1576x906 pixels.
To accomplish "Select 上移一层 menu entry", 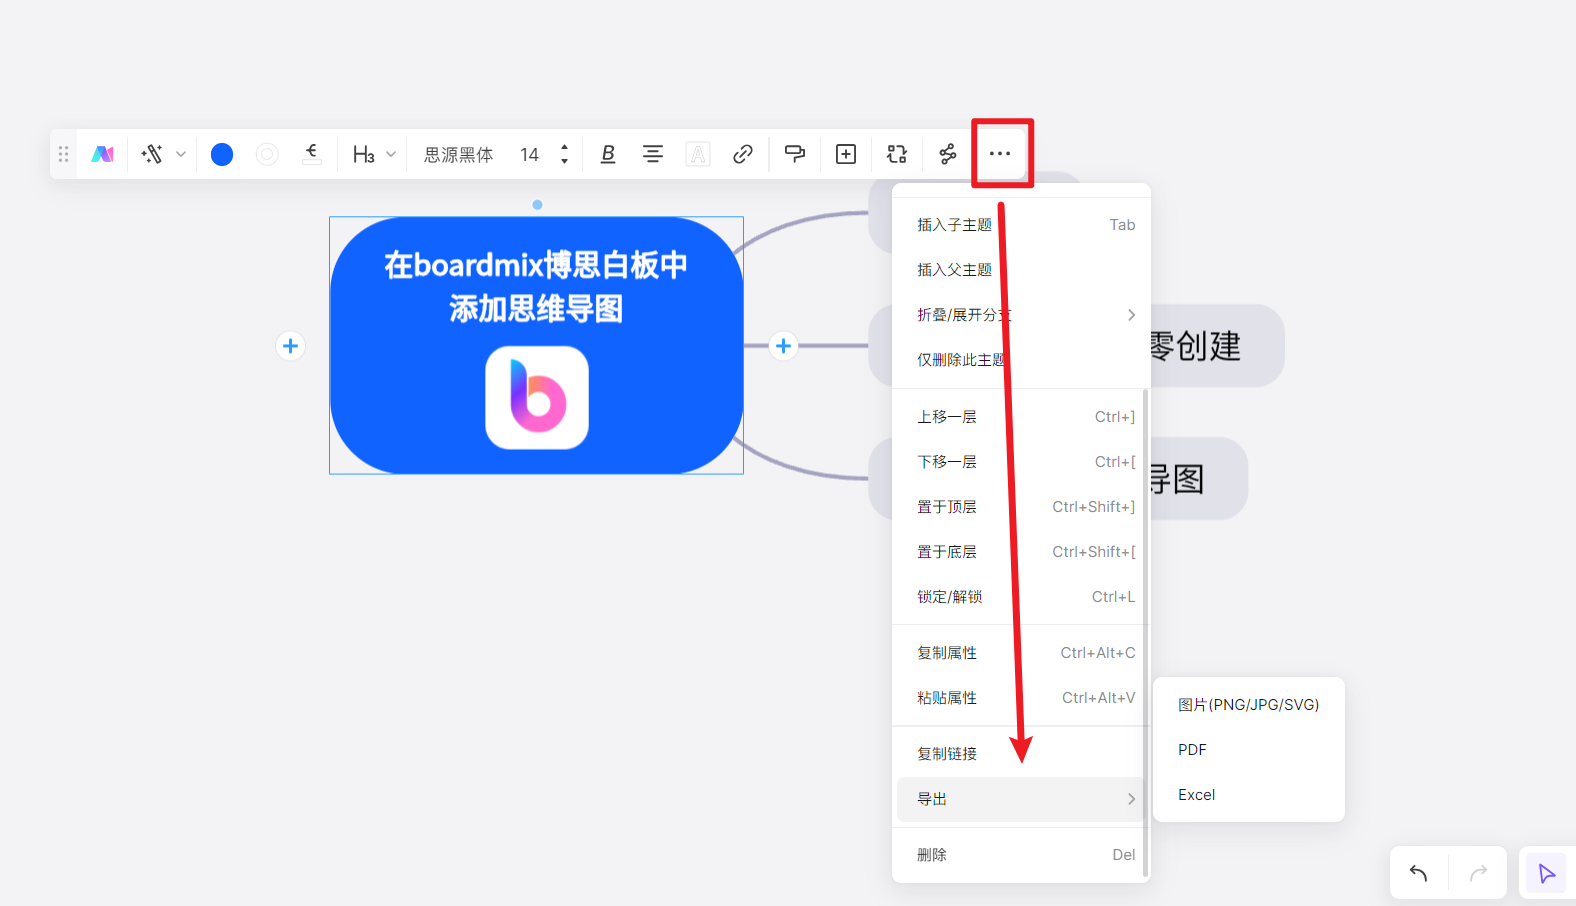I will tap(1021, 417).
